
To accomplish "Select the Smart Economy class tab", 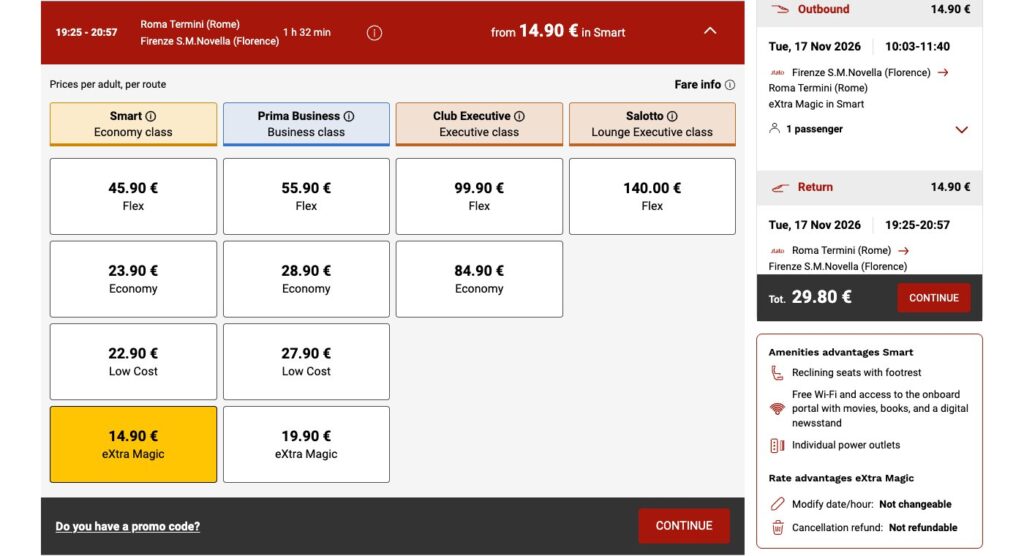I will tap(133, 123).
